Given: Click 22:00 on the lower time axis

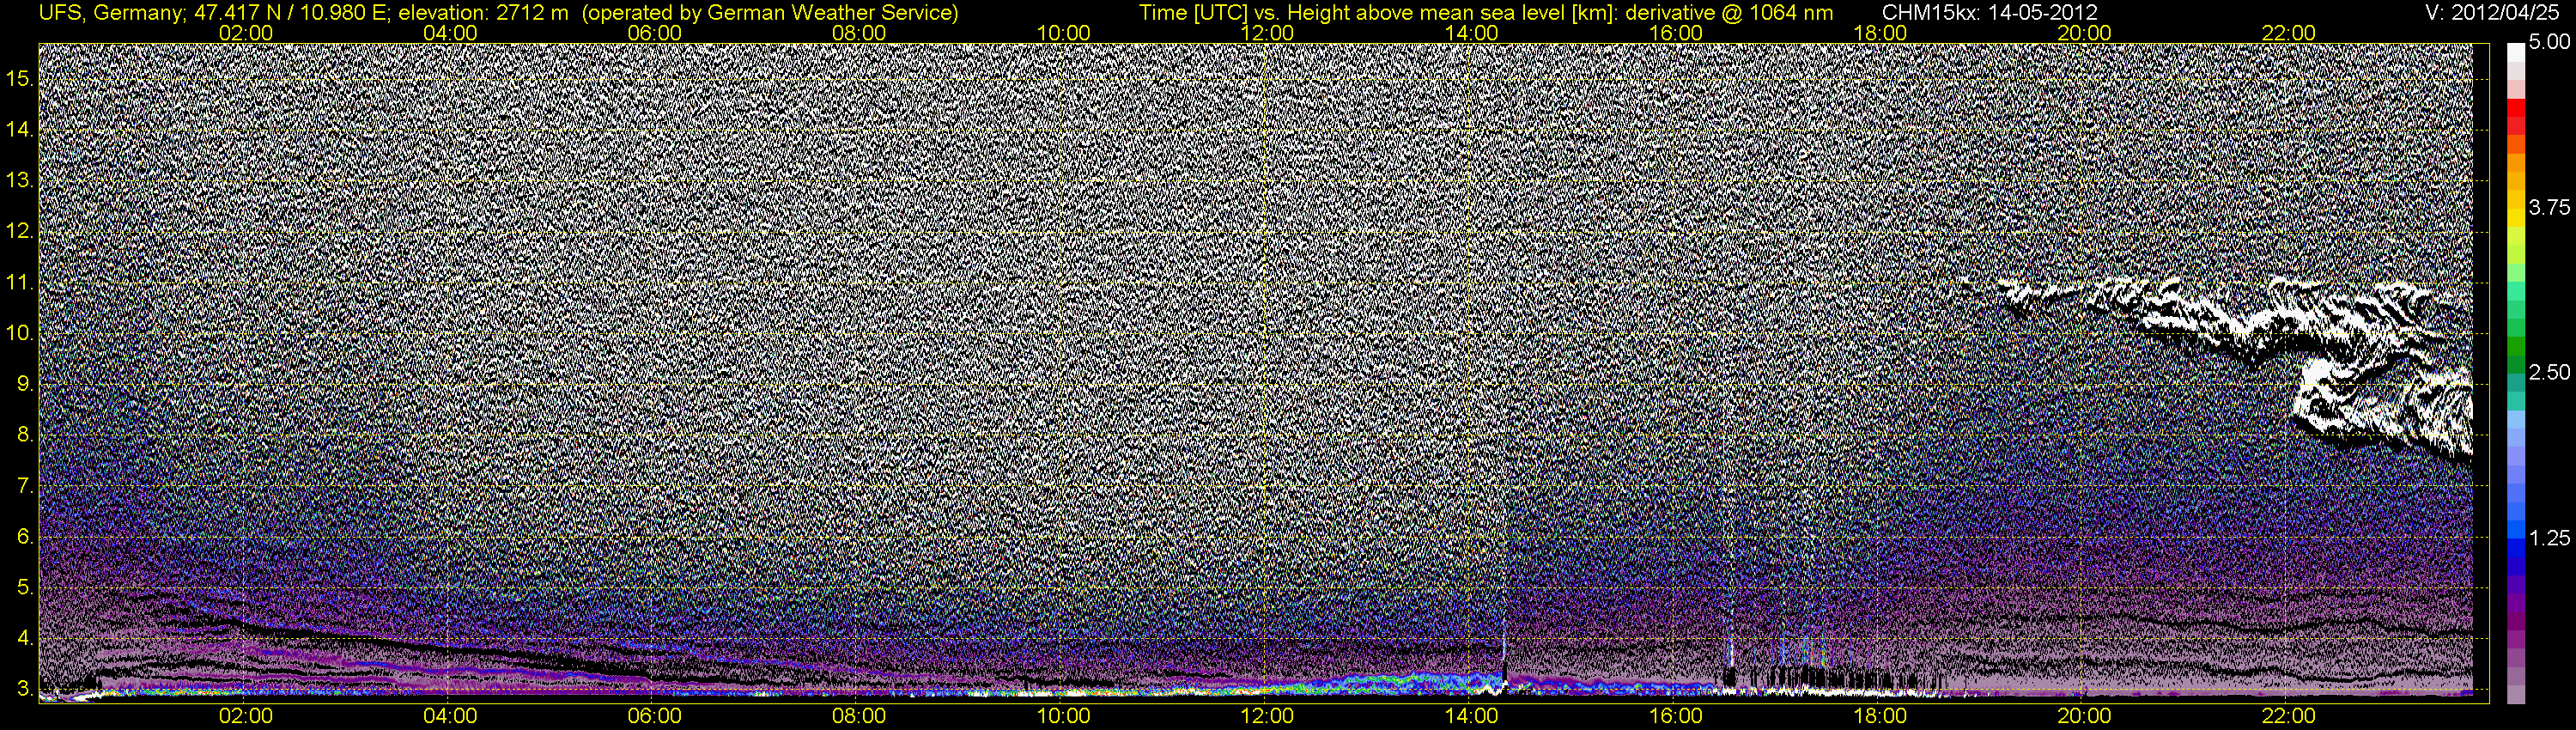Looking at the screenshot, I should pyautogui.click(x=2289, y=716).
